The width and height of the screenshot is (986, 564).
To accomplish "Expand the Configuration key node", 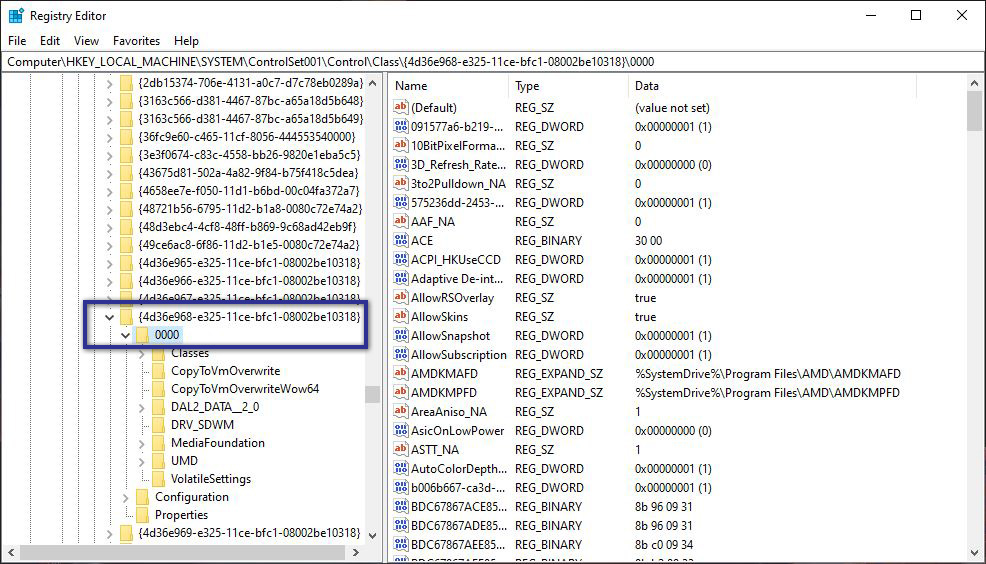I will point(125,497).
